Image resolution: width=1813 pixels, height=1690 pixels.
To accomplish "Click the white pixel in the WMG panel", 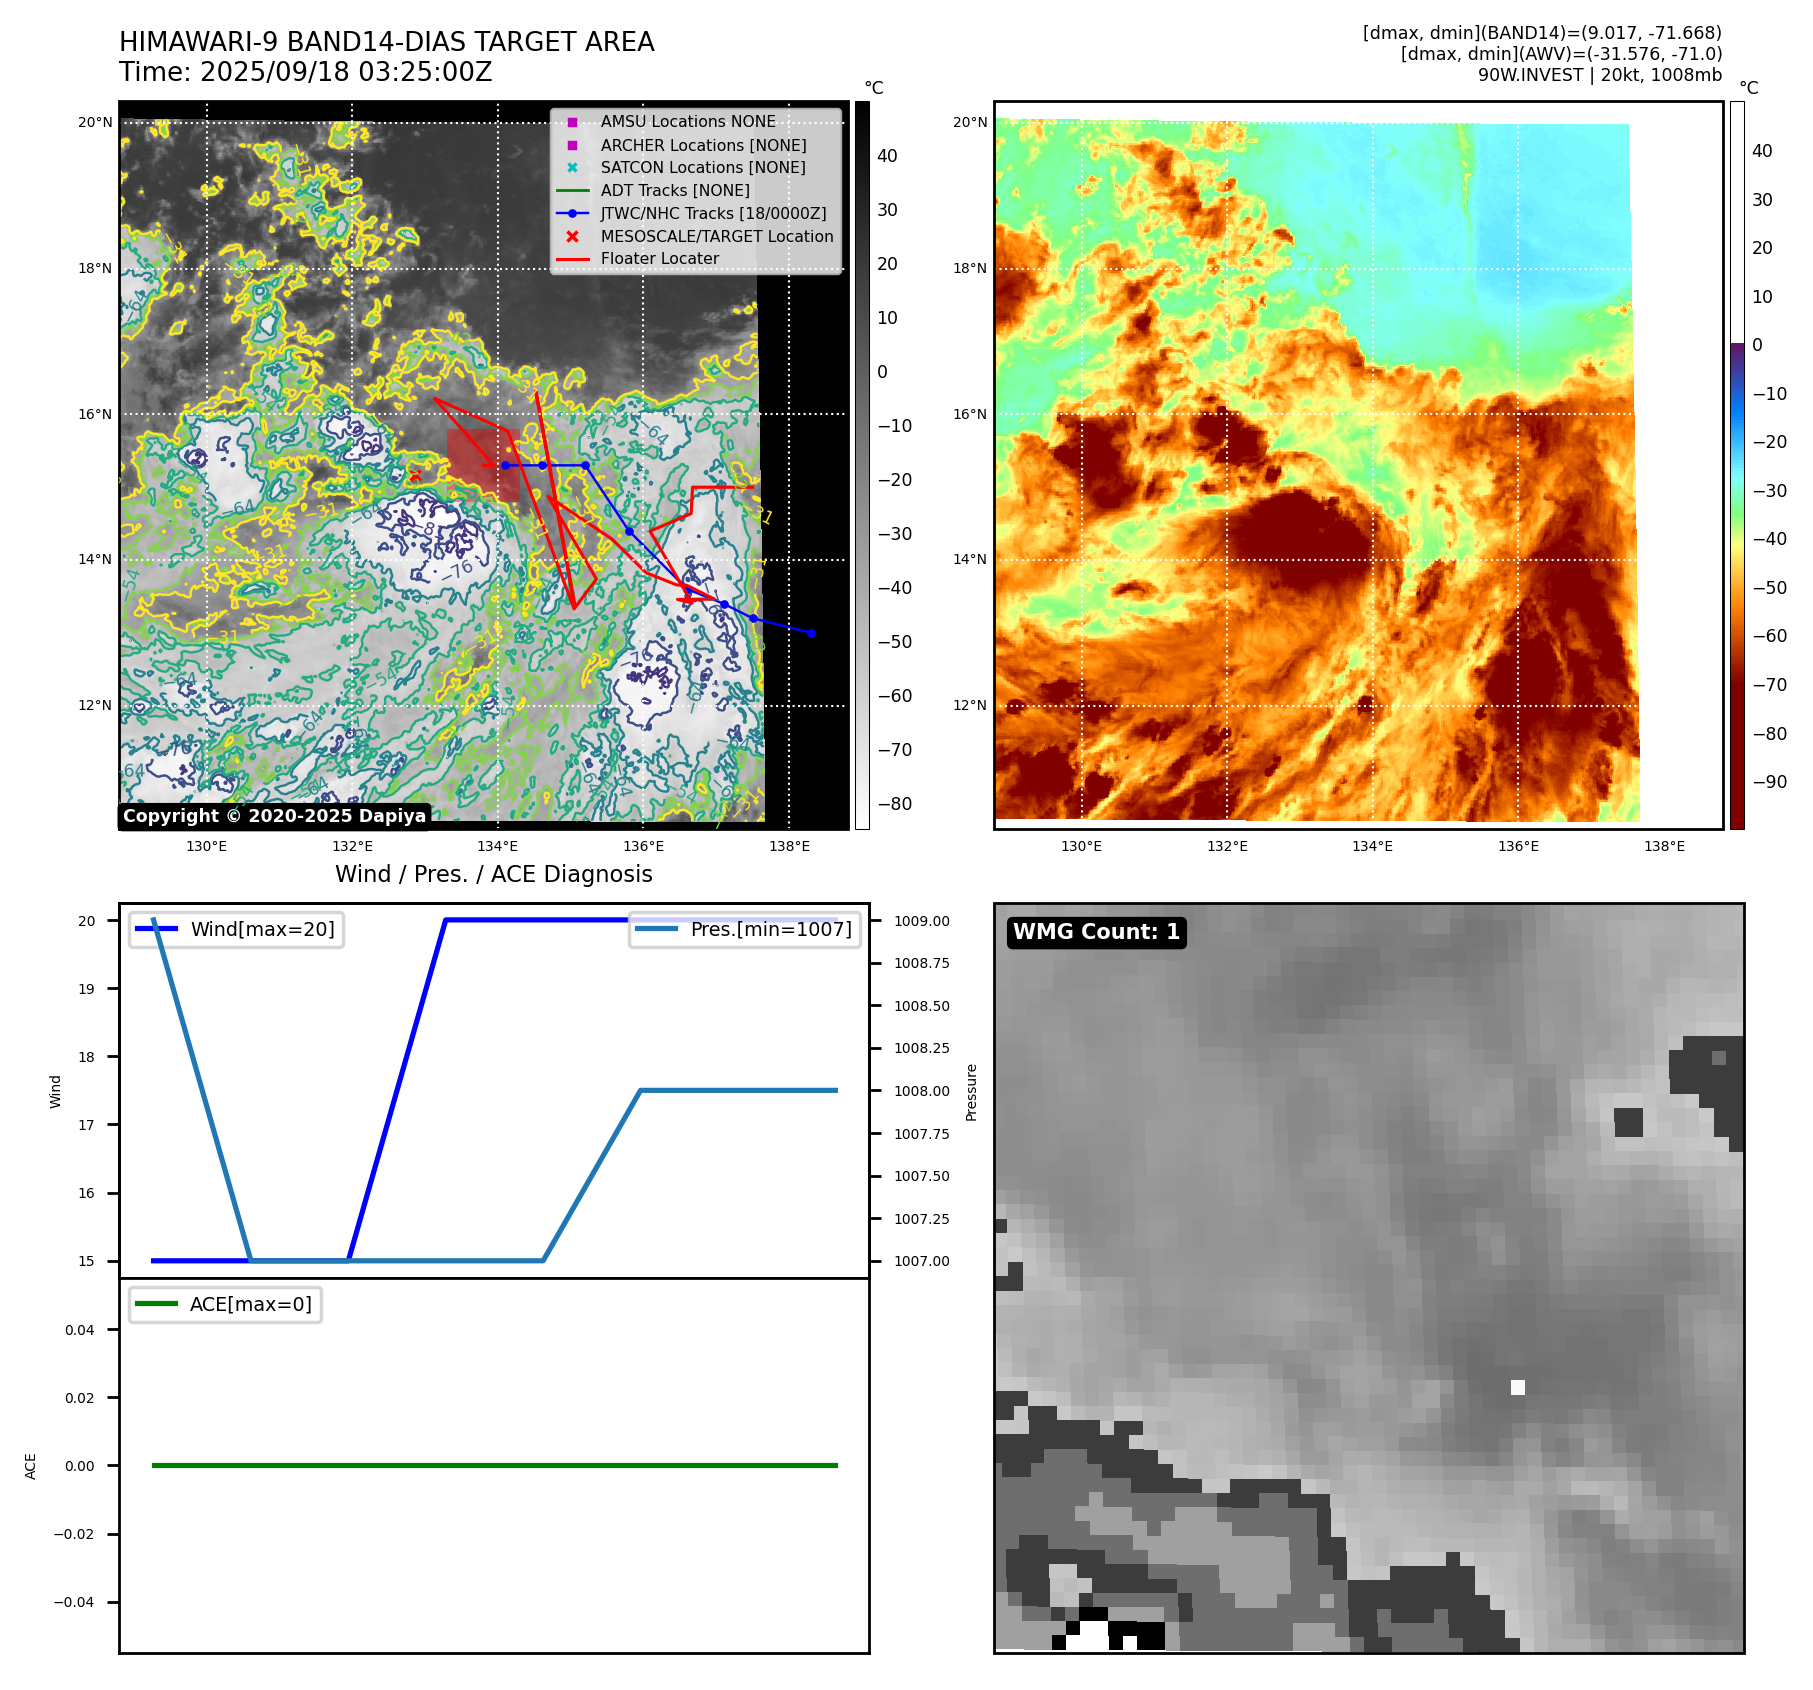I will (x=1518, y=1387).
